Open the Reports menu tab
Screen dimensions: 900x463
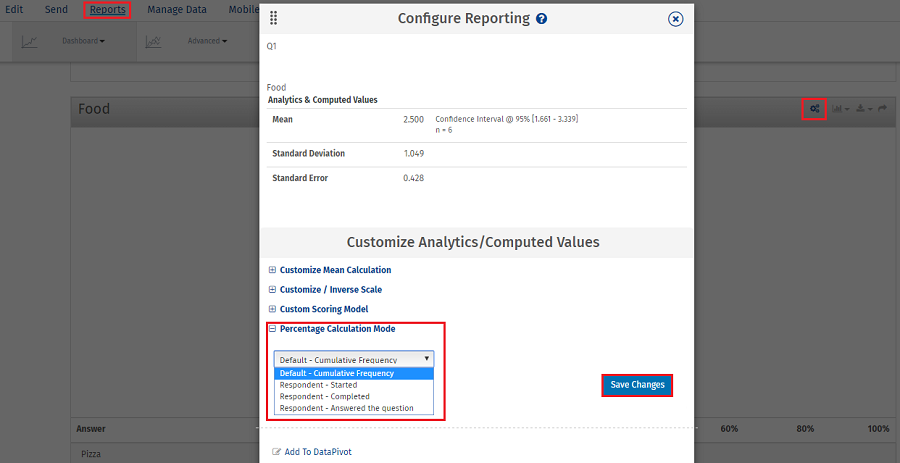[107, 10]
